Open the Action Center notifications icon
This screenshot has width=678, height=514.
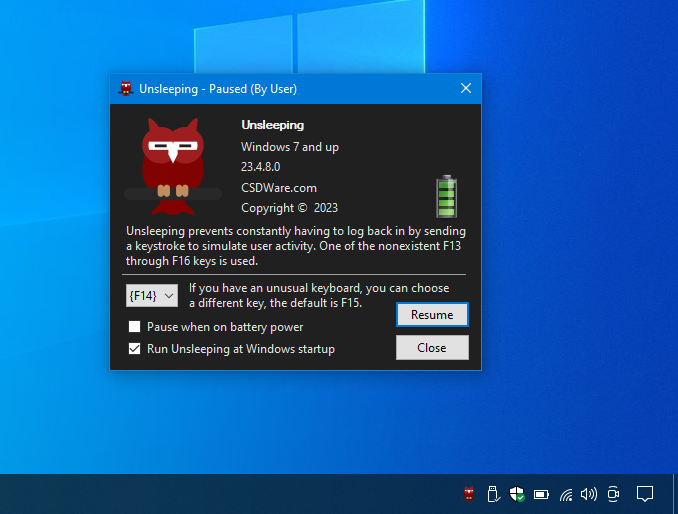(x=644, y=493)
